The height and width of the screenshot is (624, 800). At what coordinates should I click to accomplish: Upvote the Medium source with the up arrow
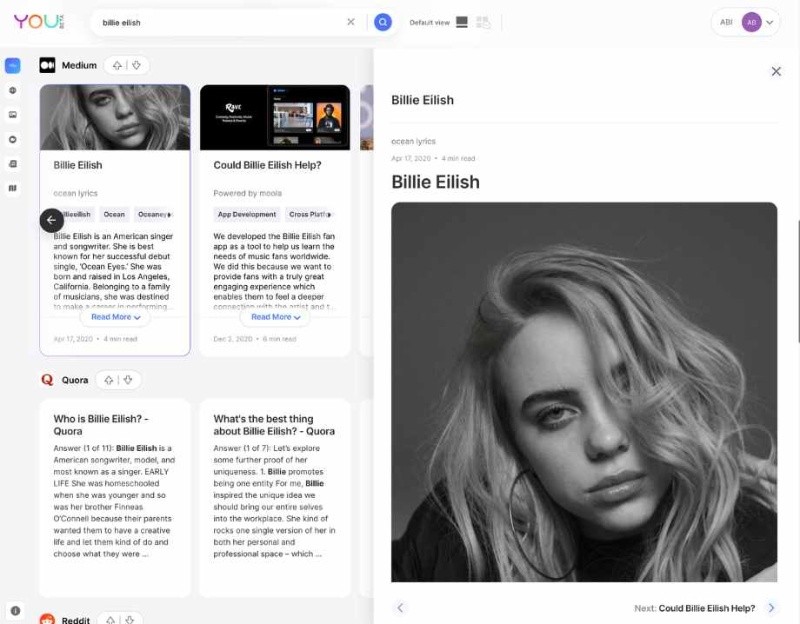pyautogui.click(x=117, y=66)
